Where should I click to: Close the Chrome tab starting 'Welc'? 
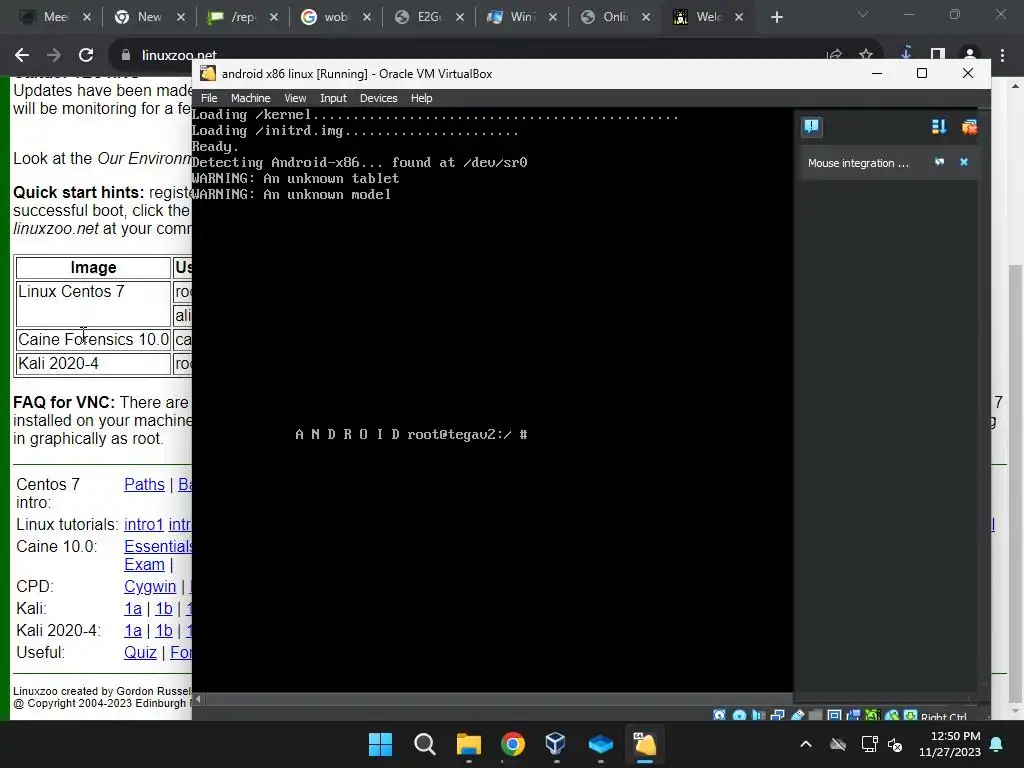(x=739, y=18)
